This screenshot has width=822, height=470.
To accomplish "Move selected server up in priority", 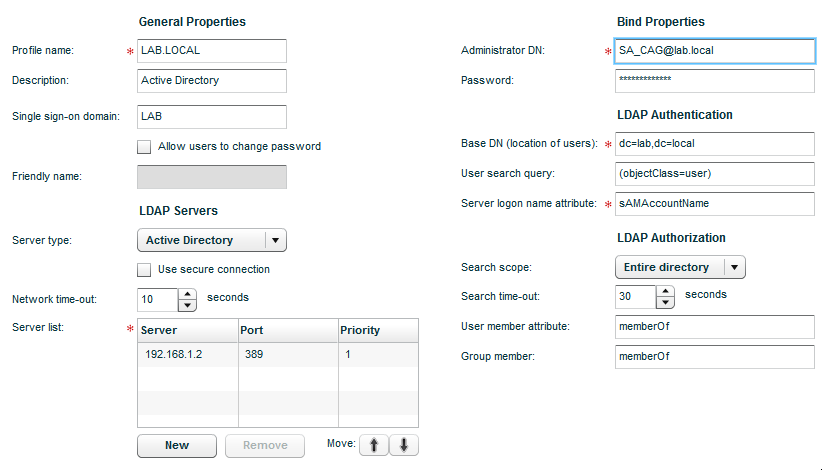I will [374, 445].
